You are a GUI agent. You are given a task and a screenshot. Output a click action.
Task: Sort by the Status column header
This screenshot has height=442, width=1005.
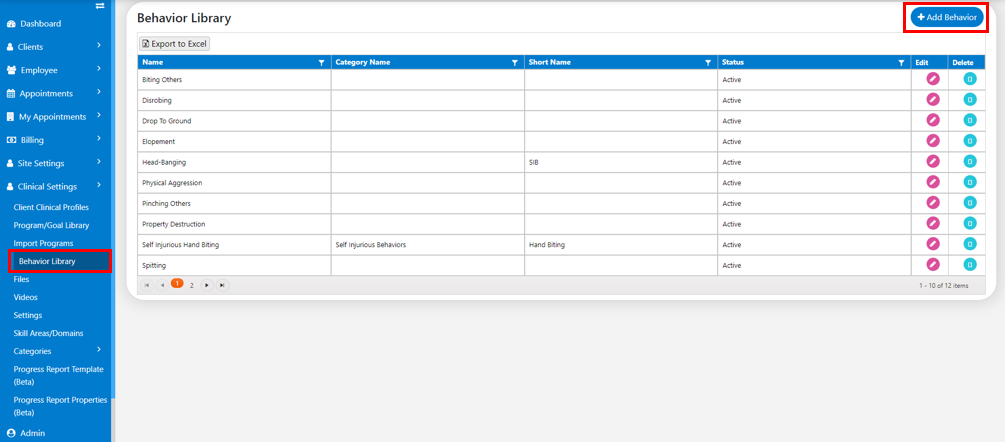(x=733, y=63)
